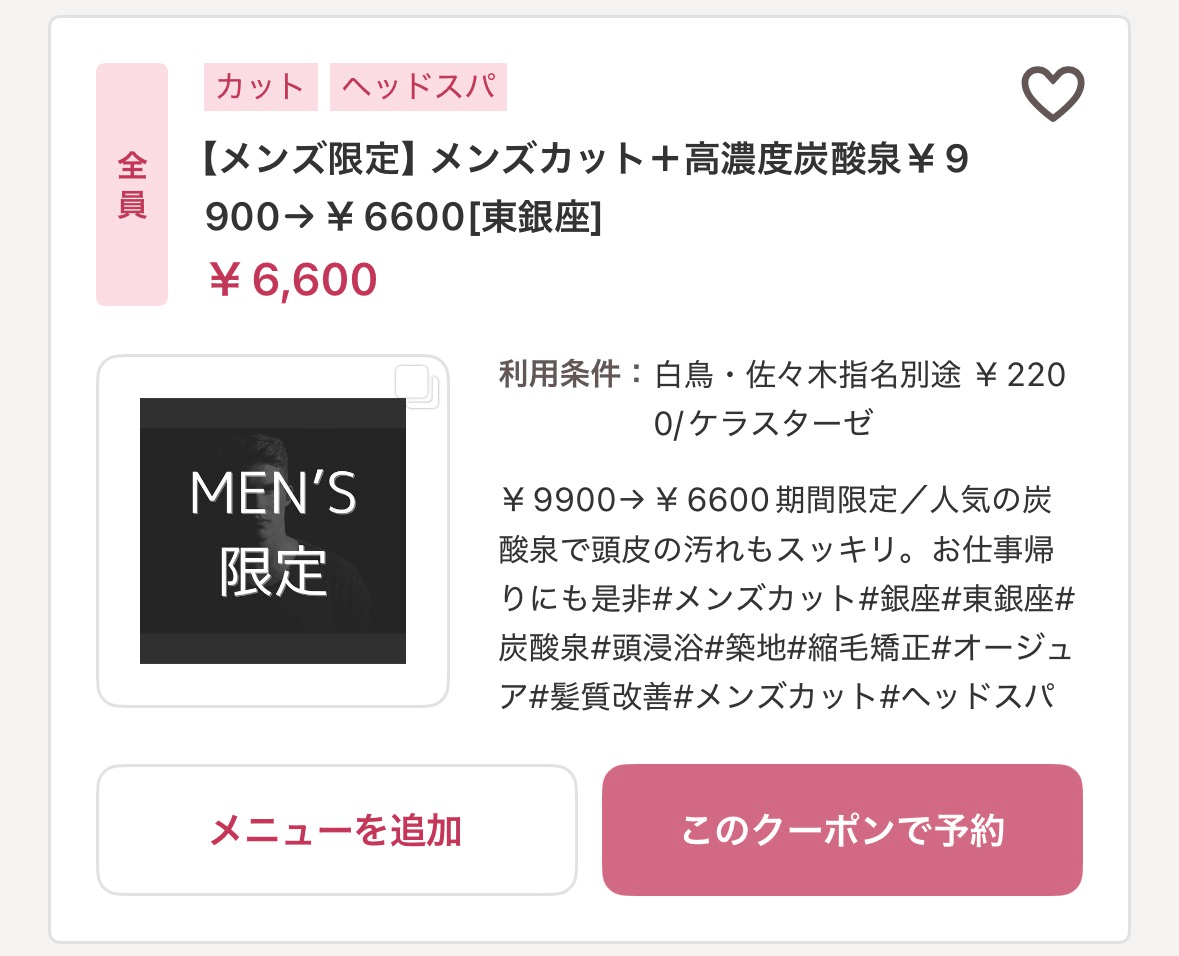Select the カット category tag
1179x956 pixels.
click(260, 87)
